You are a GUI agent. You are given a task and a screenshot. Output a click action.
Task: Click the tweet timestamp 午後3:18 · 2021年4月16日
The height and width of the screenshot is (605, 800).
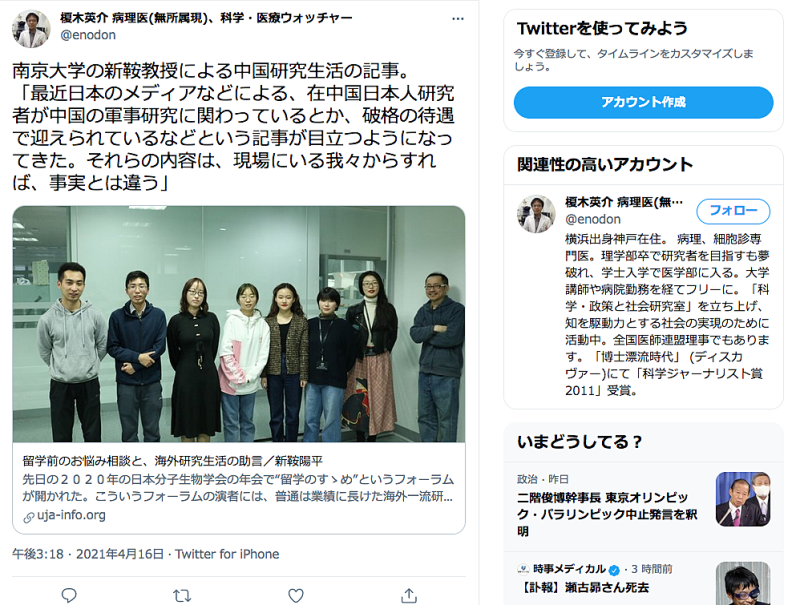(x=88, y=554)
